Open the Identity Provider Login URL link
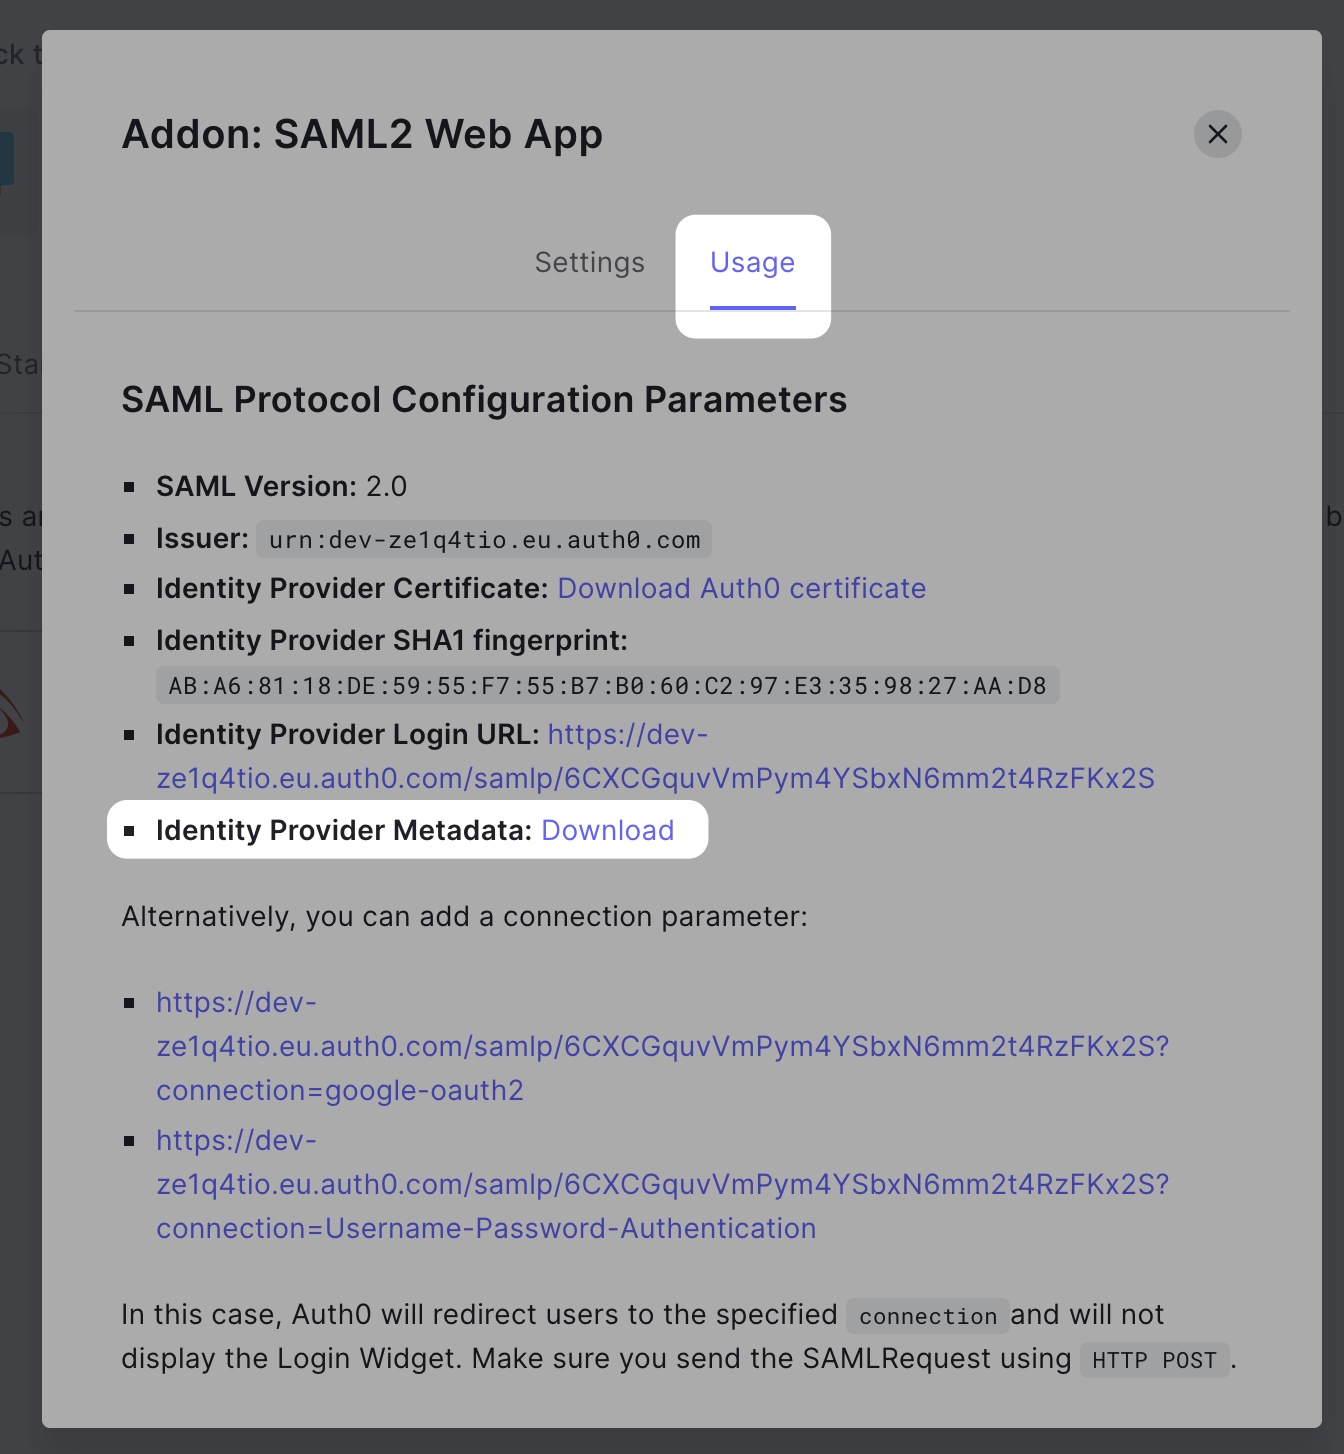 click(655, 756)
